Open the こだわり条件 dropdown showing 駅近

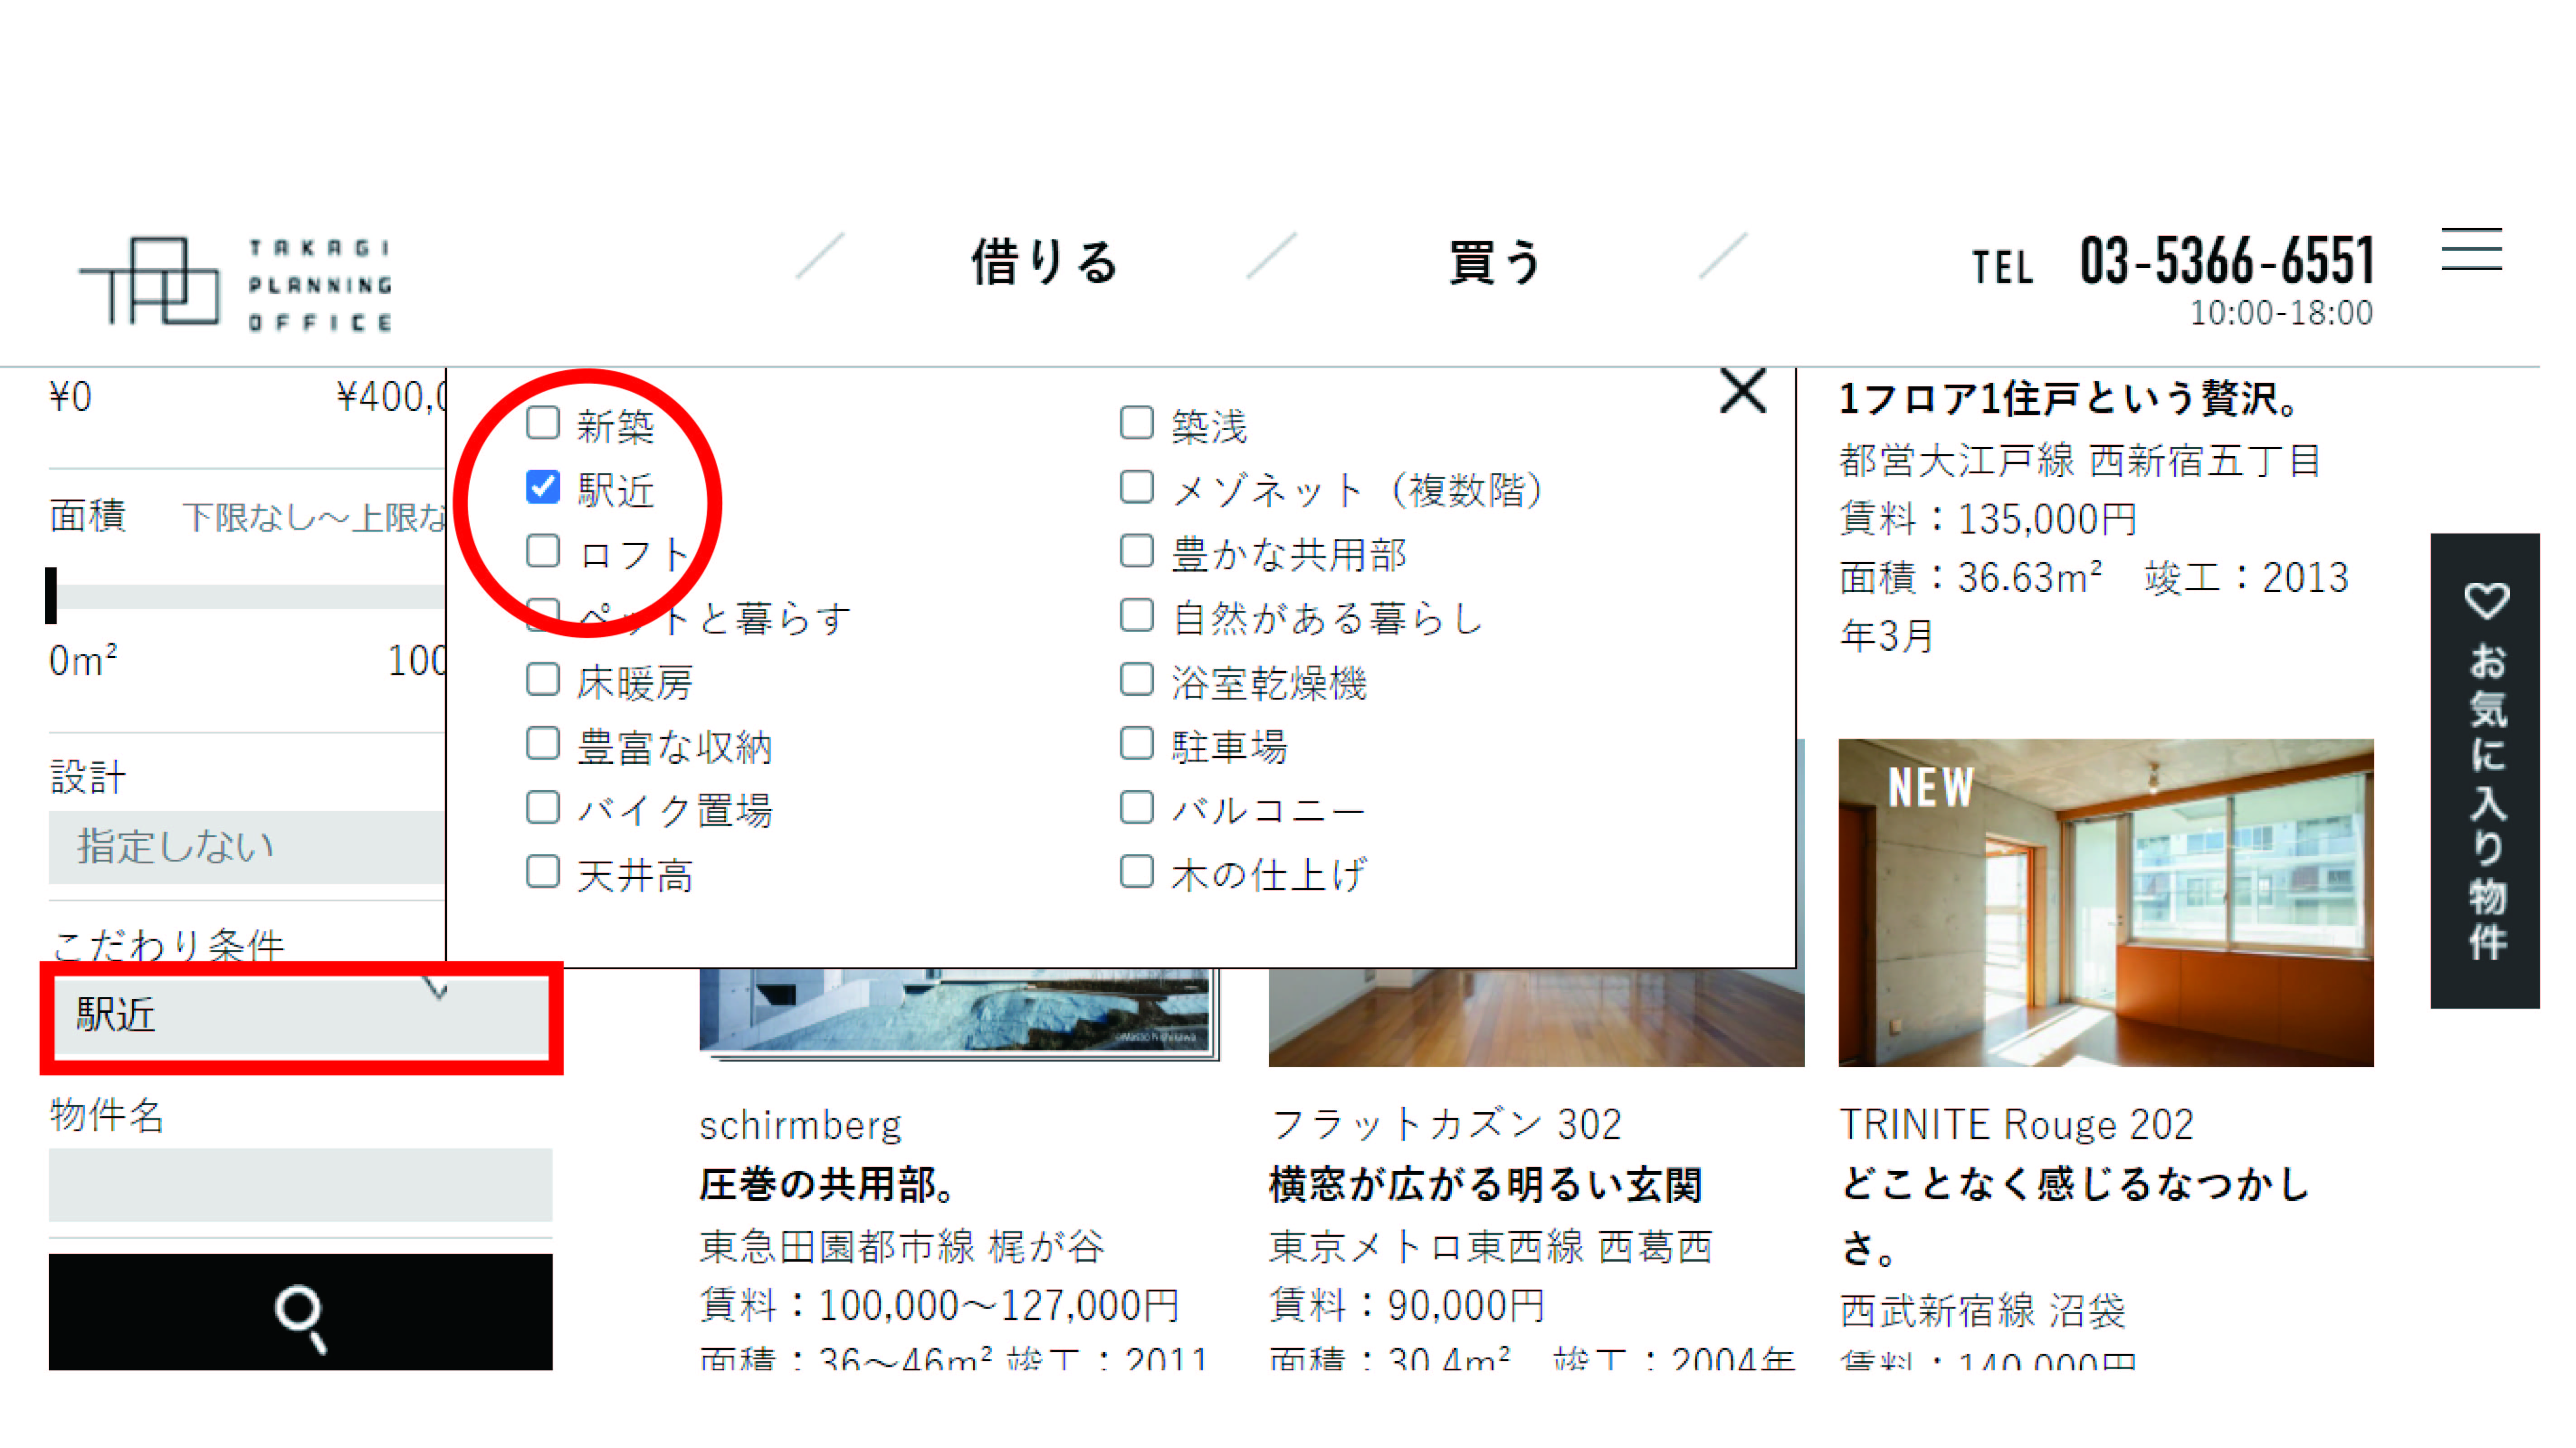pyautogui.click(x=300, y=1015)
